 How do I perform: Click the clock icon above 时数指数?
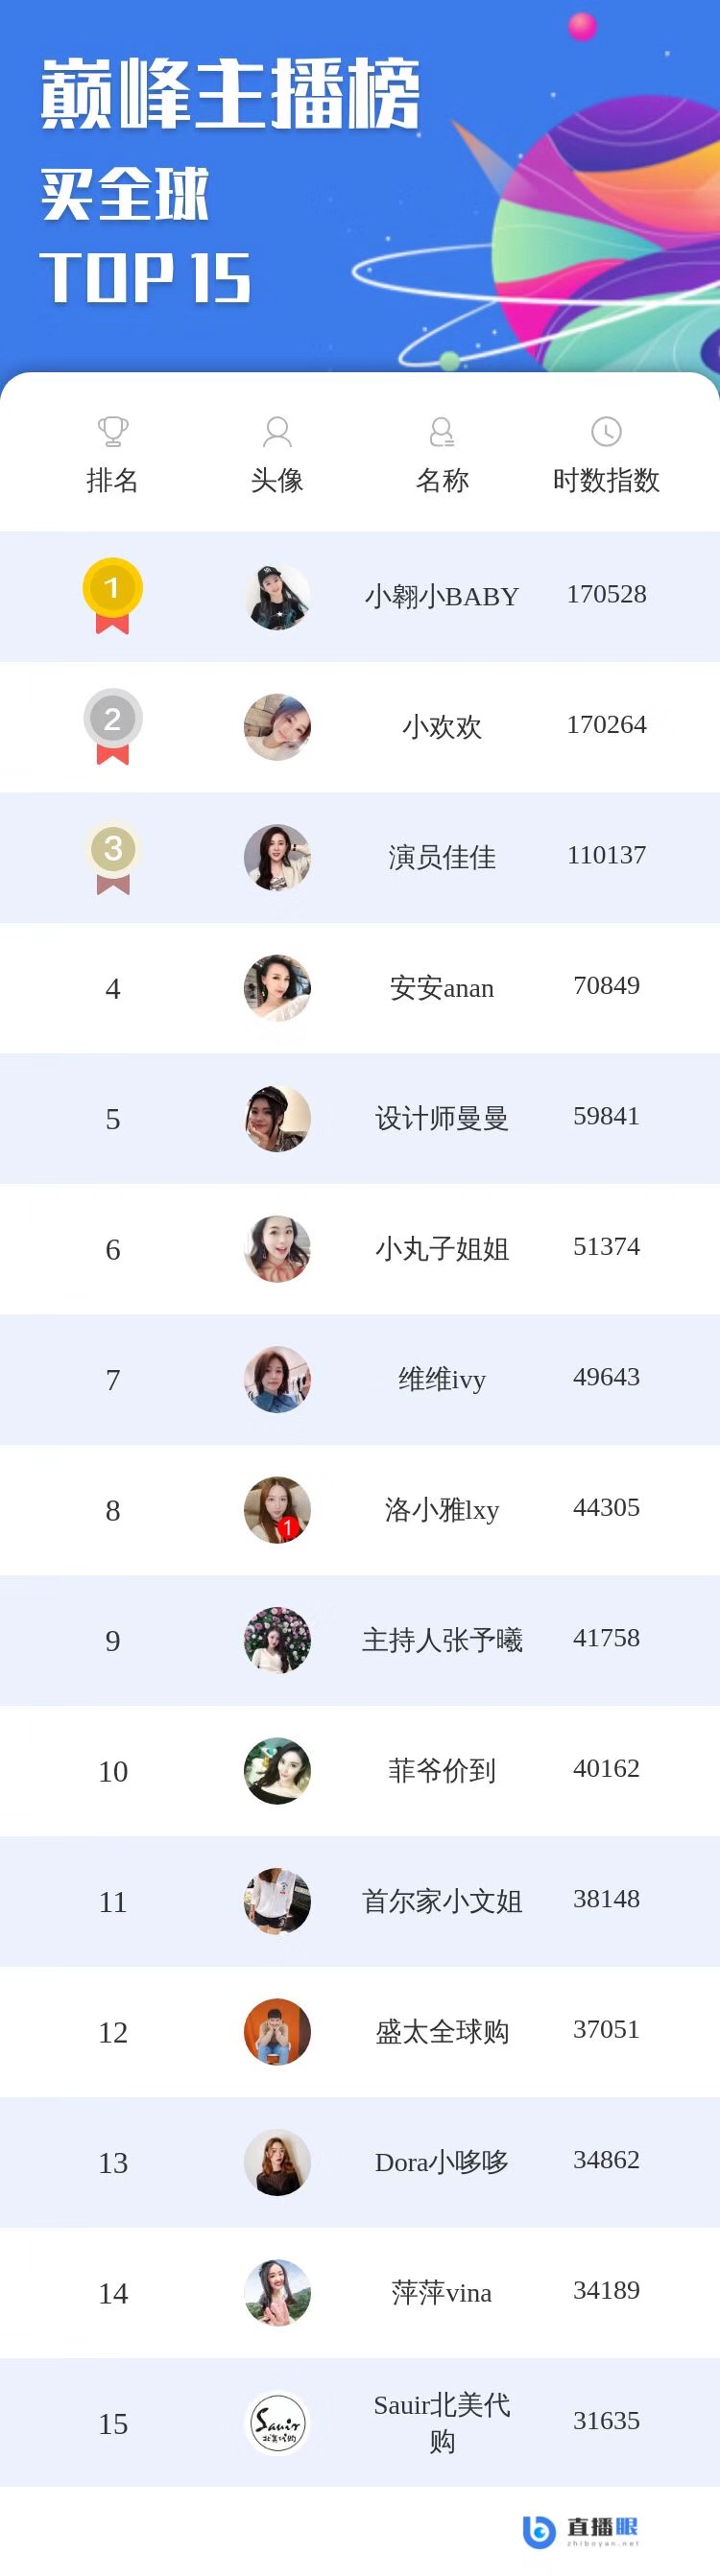point(606,431)
